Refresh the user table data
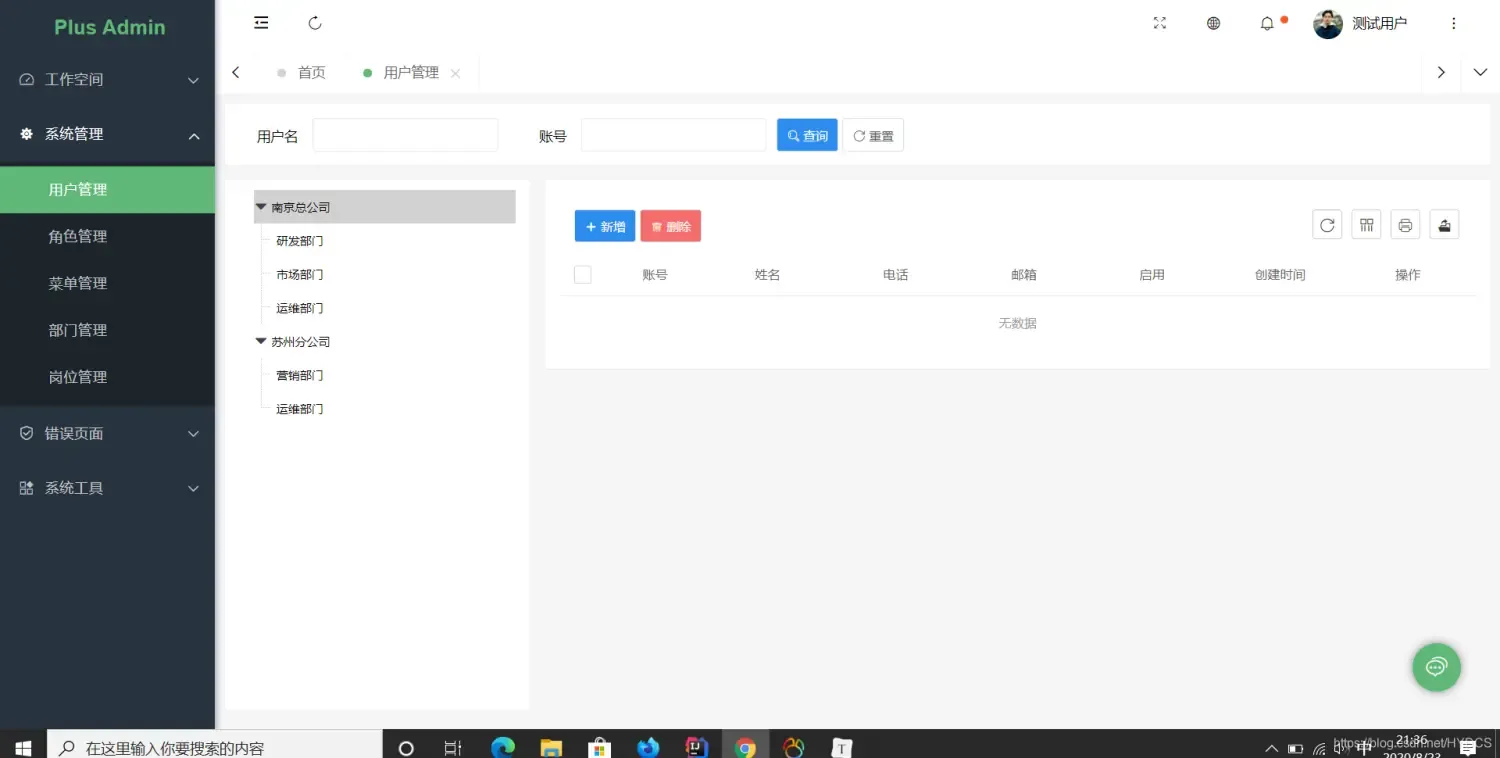The width and height of the screenshot is (1500, 758). coord(1327,224)
